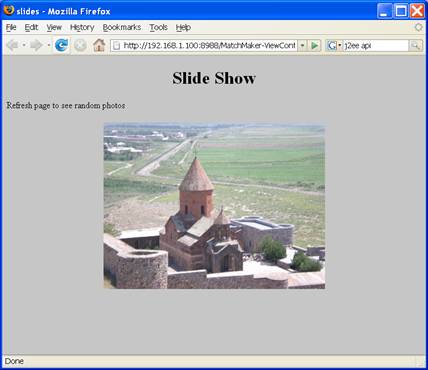Click the address bar URL field
Image resolution: width=428 pixels, height=370 pixels.
pyautogui.click(x=204, y=45)
